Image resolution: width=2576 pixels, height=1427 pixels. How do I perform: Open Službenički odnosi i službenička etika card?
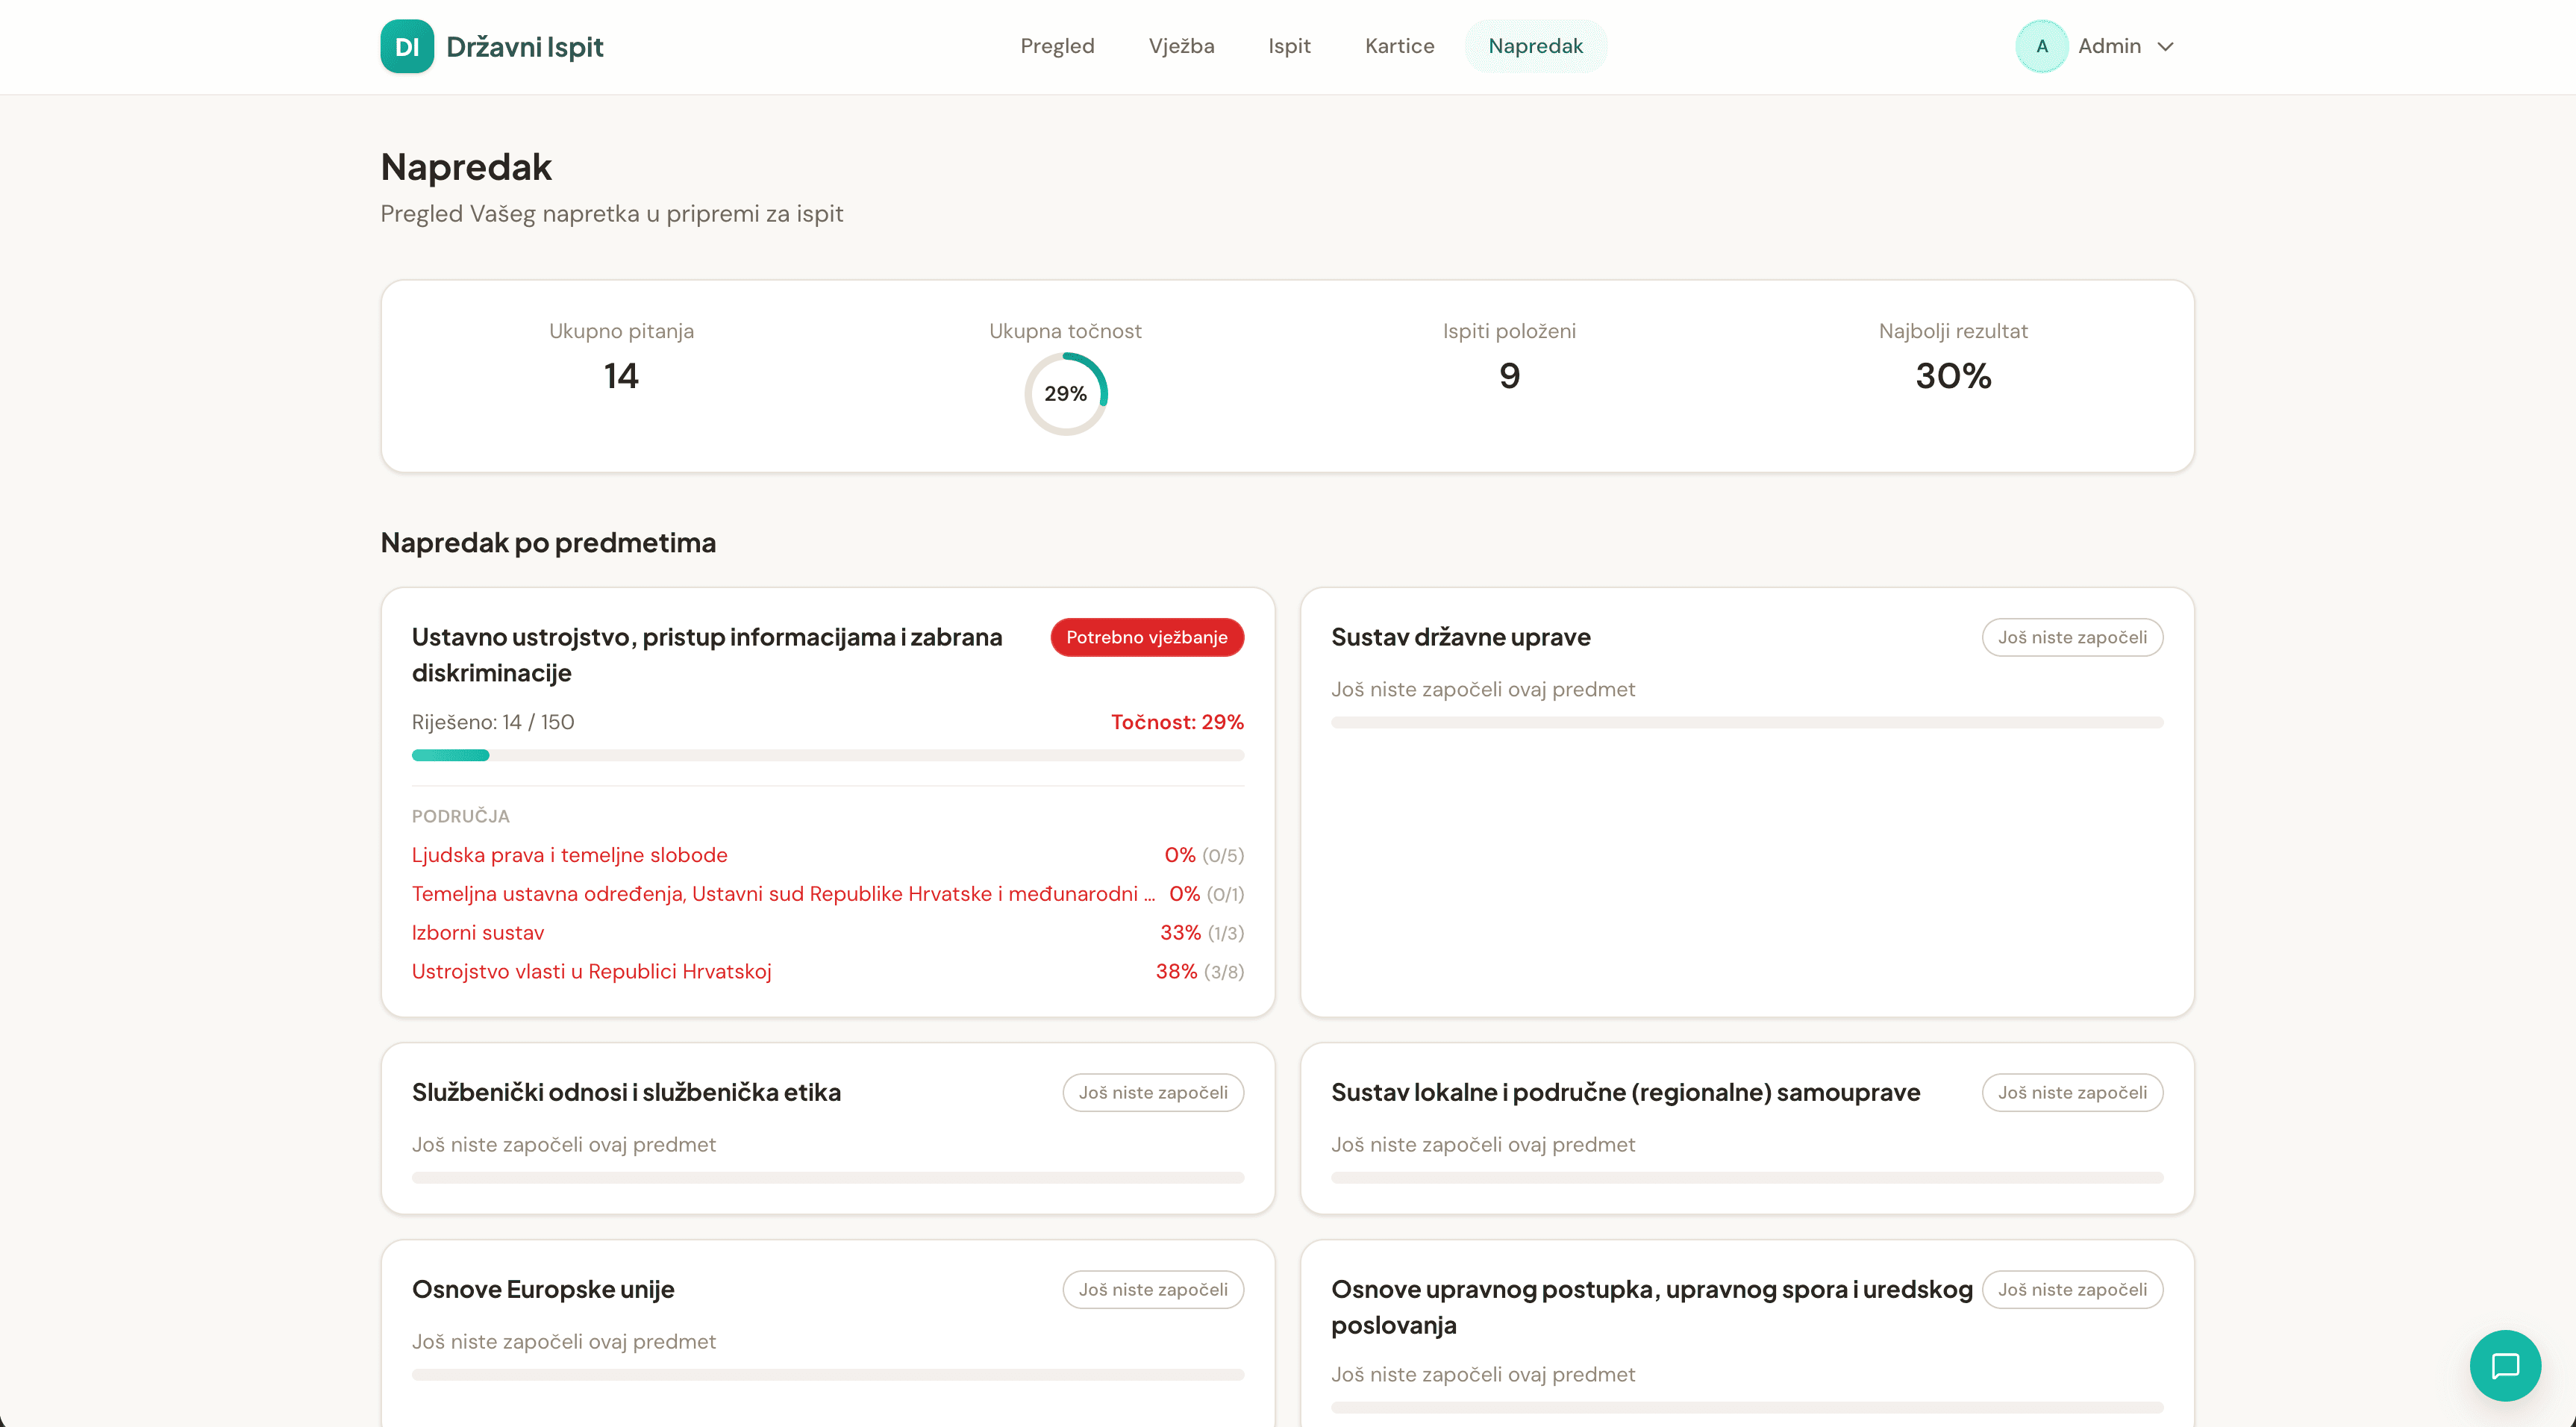(x=626, y=1092)
